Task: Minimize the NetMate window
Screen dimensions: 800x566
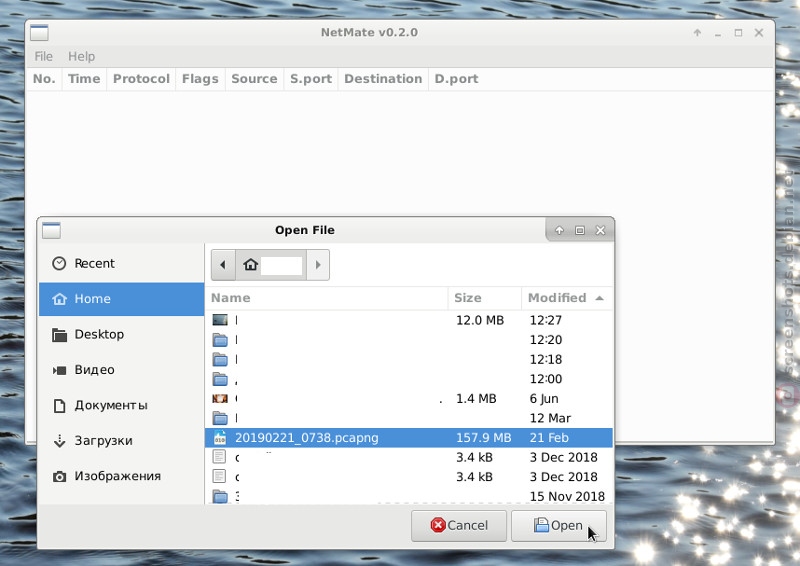Action: (718, 33)
